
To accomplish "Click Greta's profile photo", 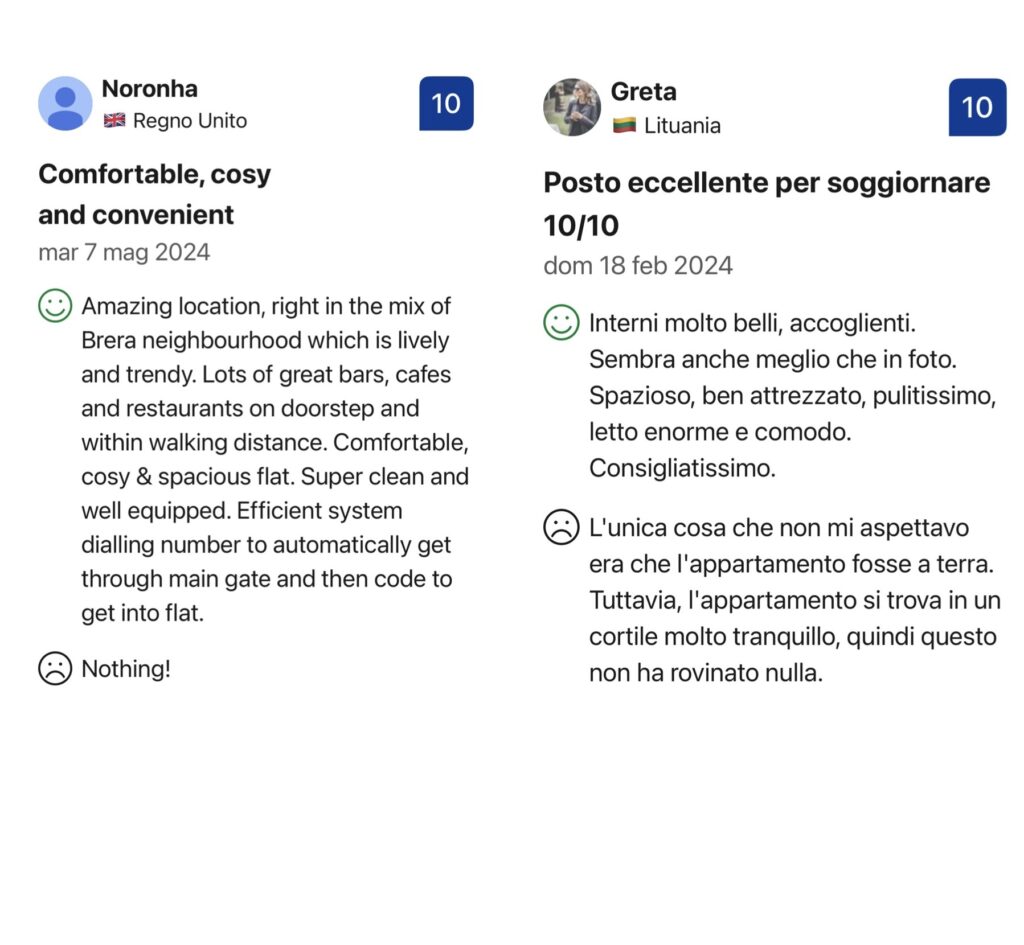I will [572, 107].
